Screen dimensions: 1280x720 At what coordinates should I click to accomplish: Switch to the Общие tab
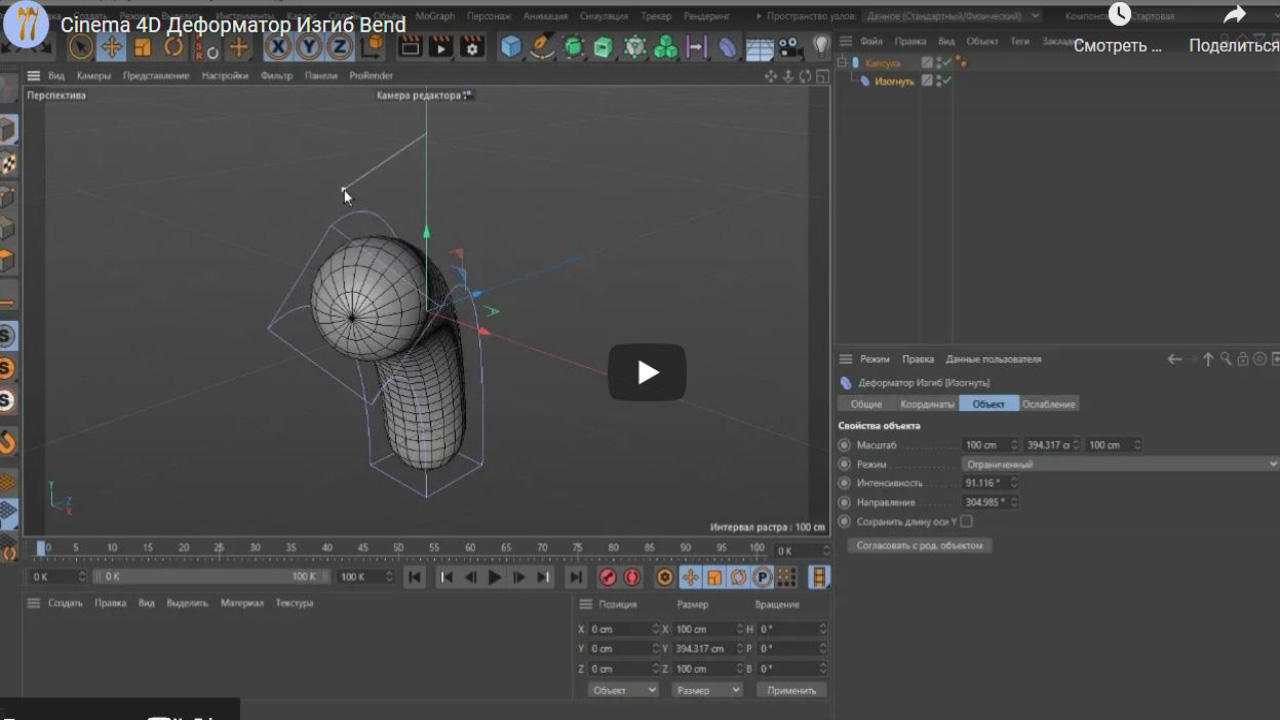point(866,404)
